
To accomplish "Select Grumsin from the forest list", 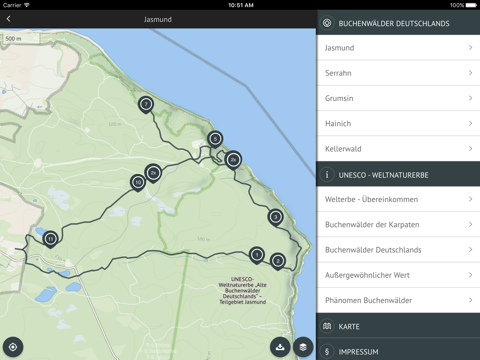I will pyautogui.click(x=398, y=98).
